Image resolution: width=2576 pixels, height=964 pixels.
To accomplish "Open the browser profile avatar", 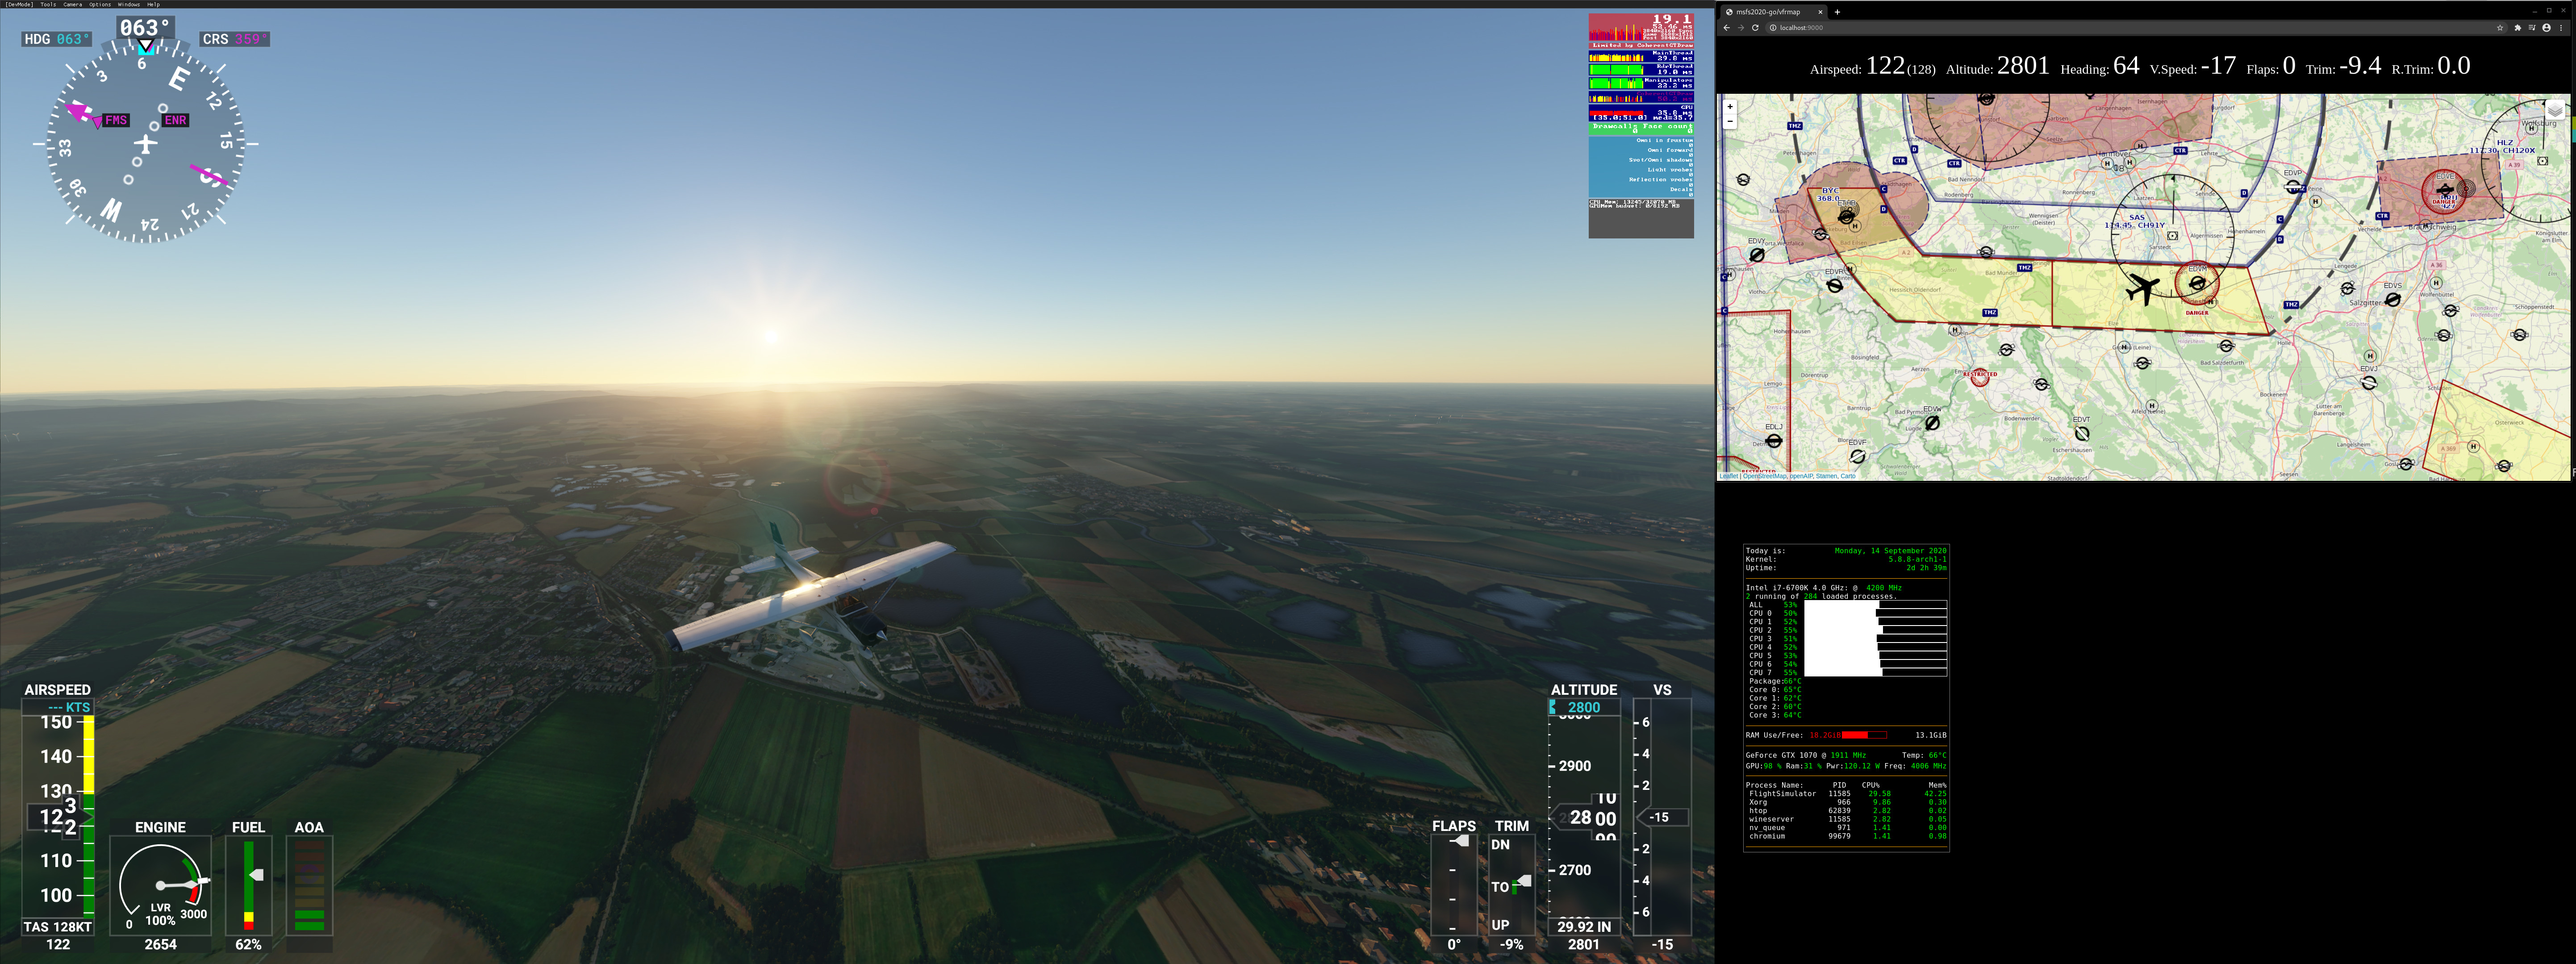I will (2546, 28).
